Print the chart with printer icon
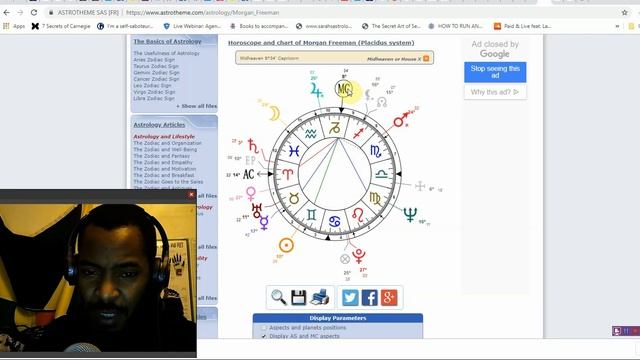The image size is (640, 360). point(319,297)
